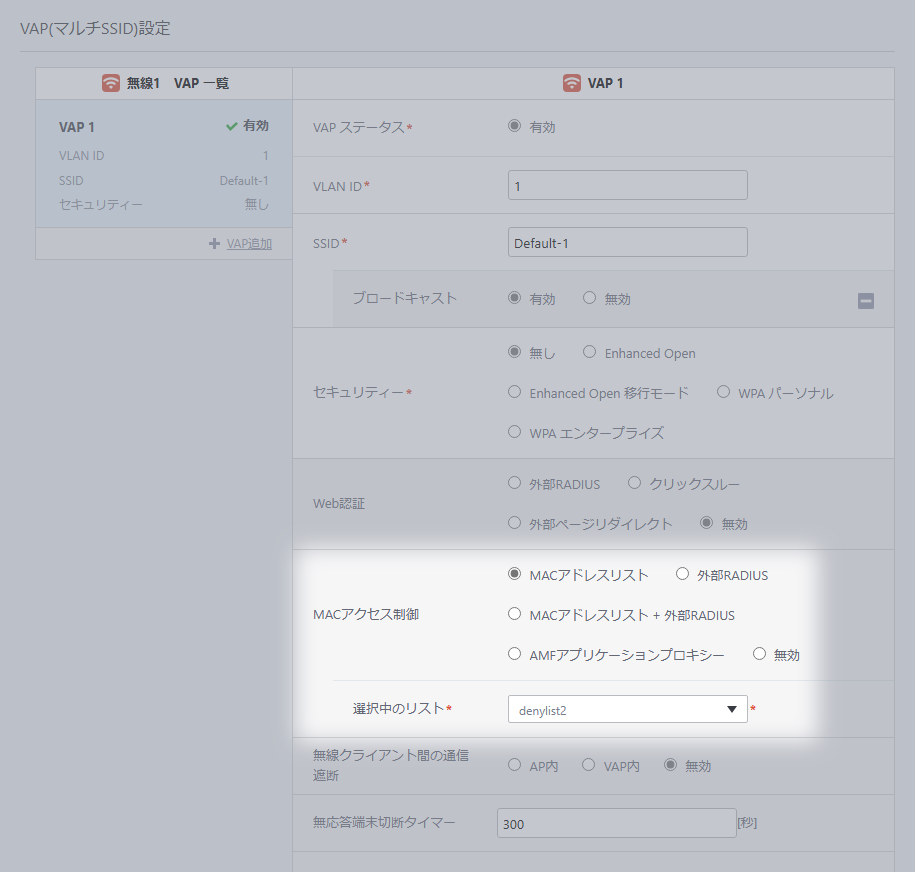Open the denylist2 selected list dropdown
The height and width of the screenshot is (872, 915).
[627, 710]
